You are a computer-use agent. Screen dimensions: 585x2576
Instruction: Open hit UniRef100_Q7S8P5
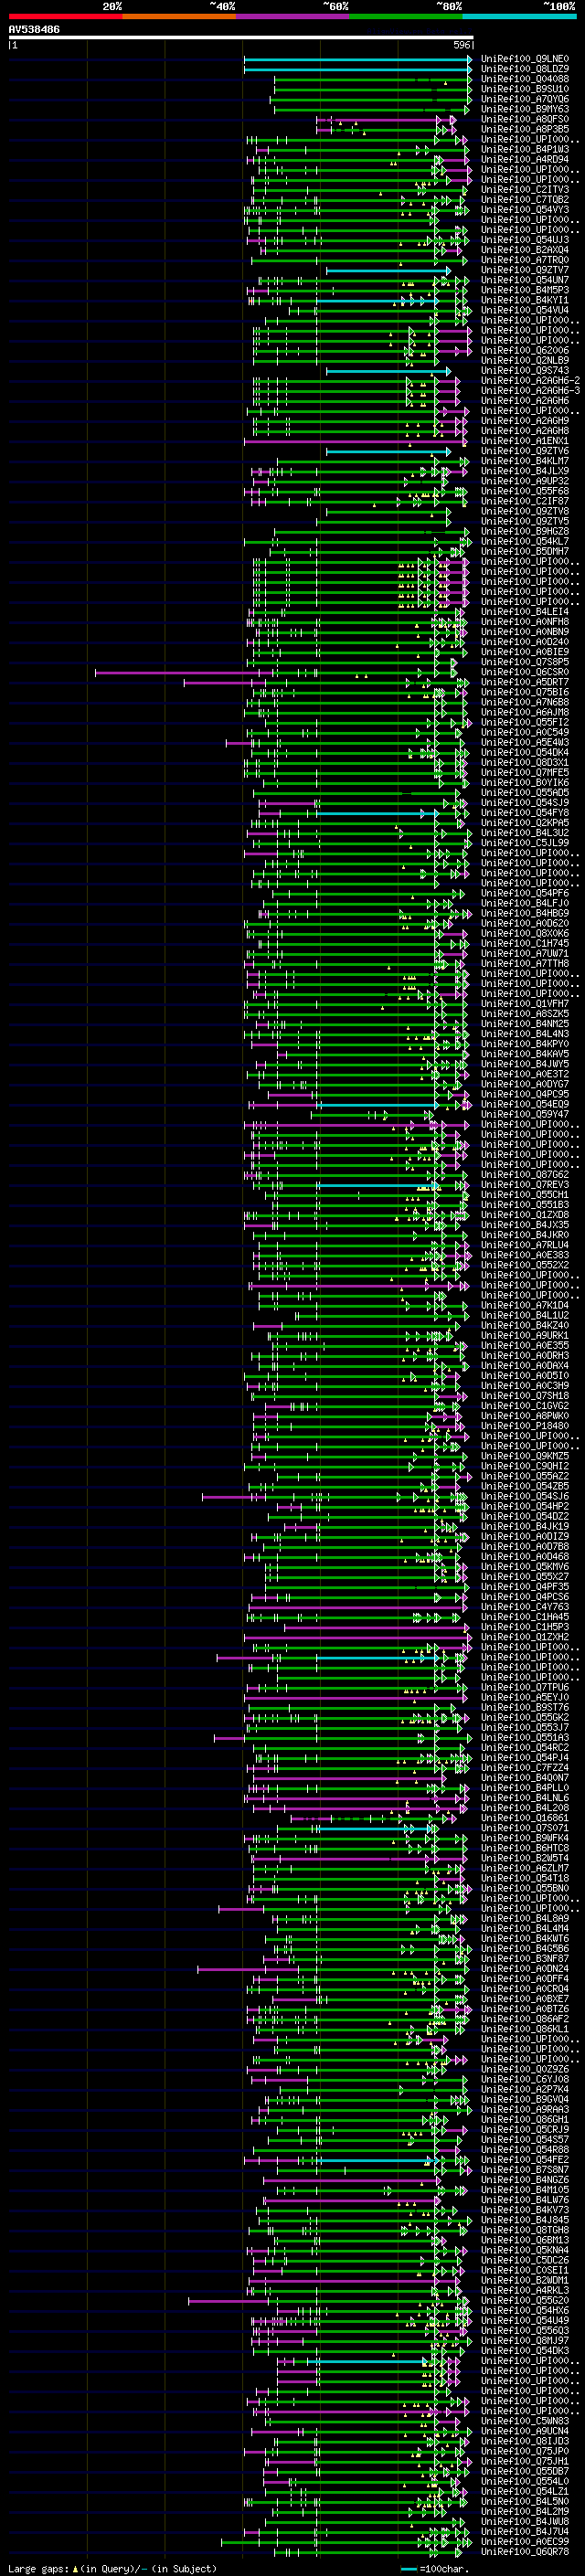pyautogui.click(x=524, y=662)
